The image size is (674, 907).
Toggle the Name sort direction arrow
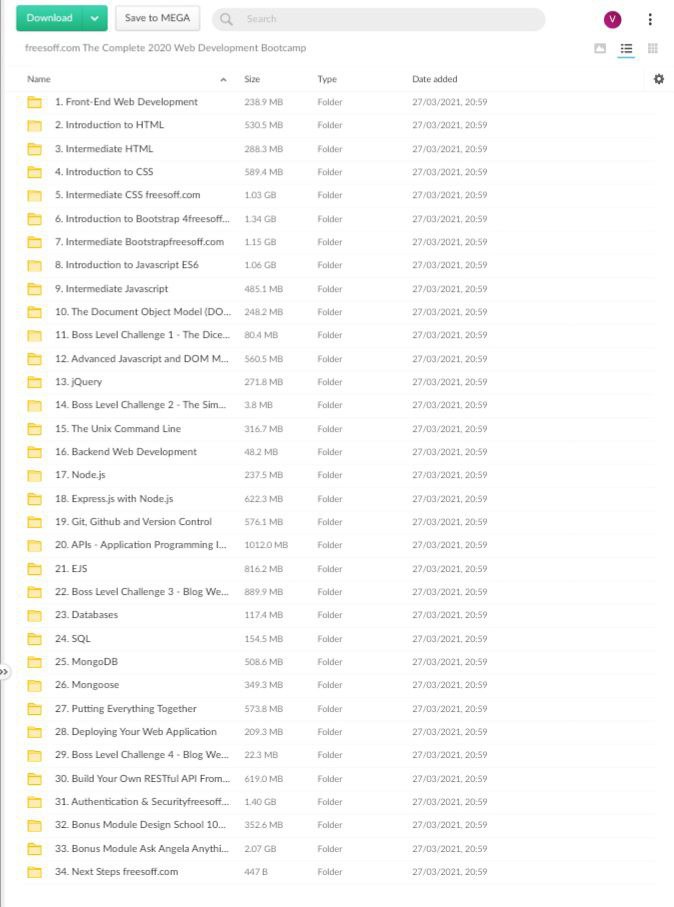[223, 79]
